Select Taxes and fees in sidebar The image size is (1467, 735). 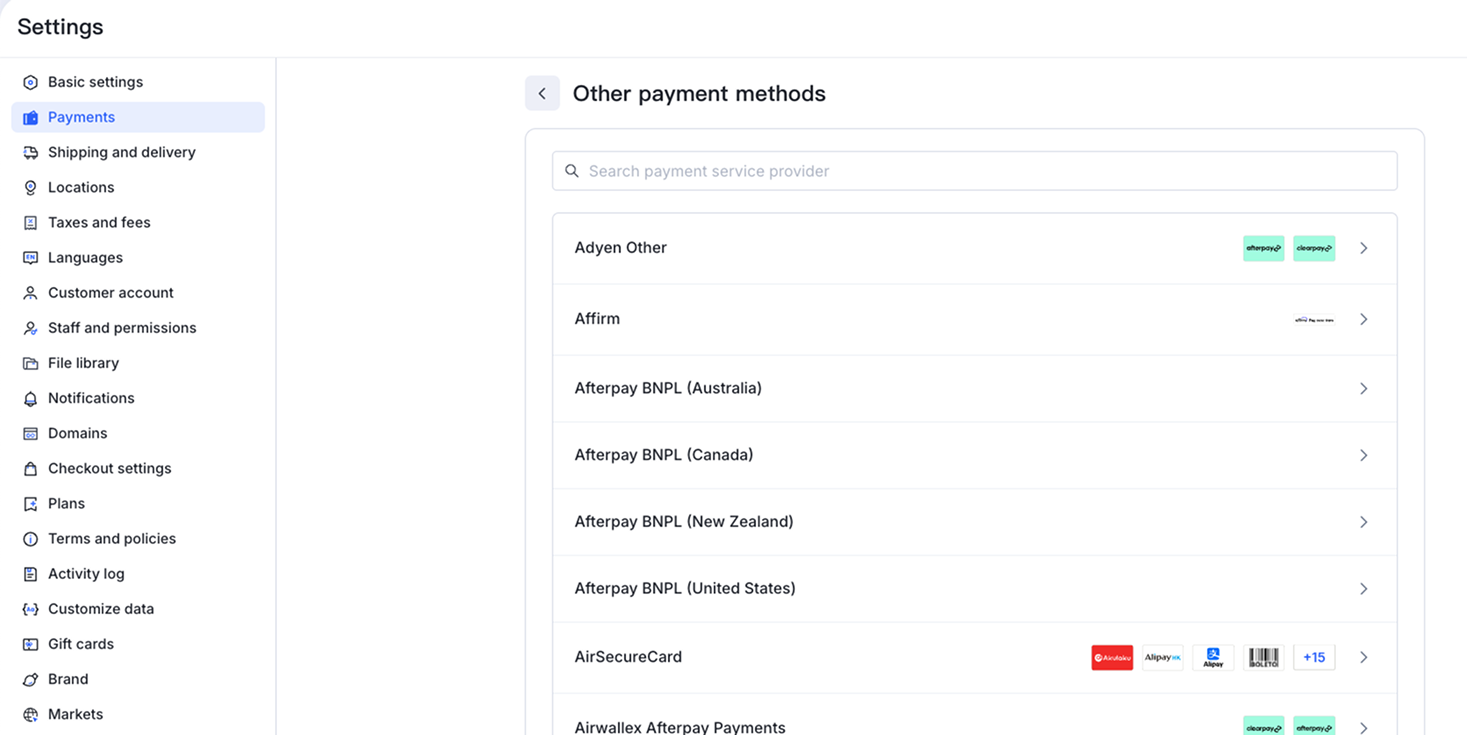coord(99,223)
